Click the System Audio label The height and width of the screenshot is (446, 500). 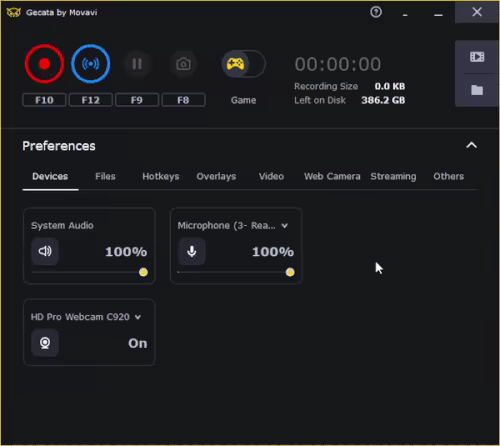tap(62, 226)
